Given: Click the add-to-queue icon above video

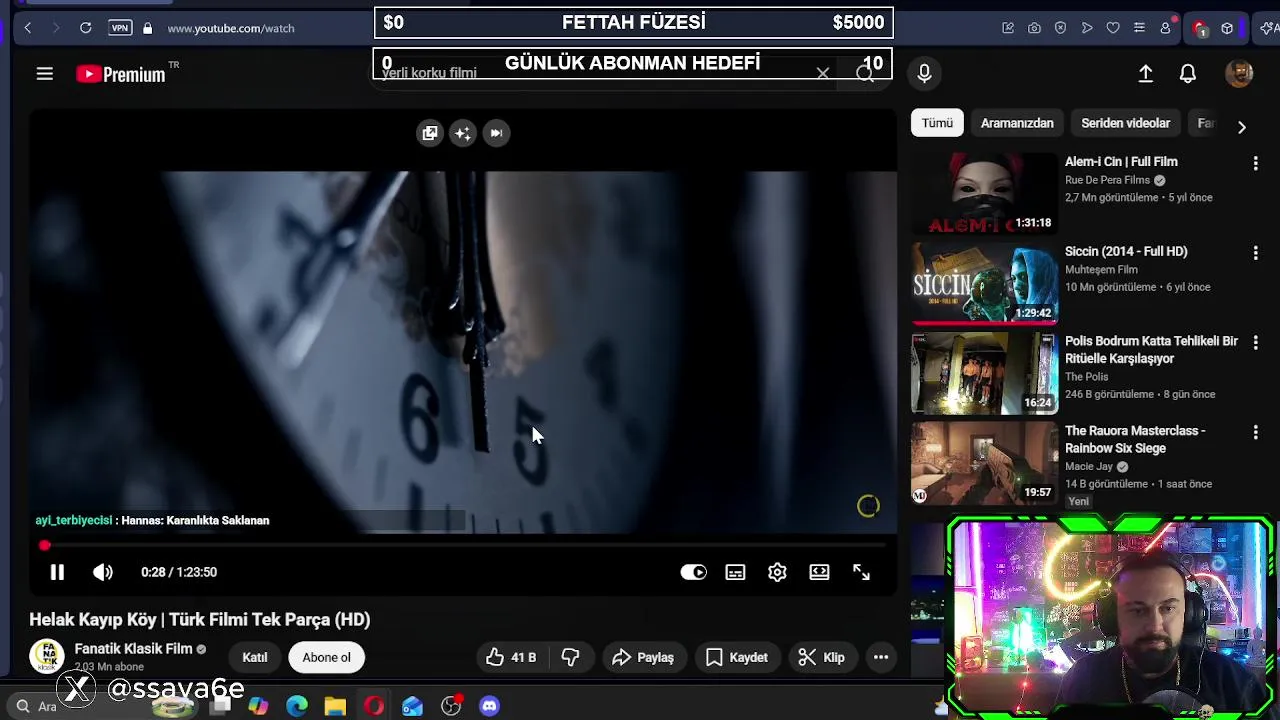Looking at the screenshot, I should pos(430,133).
